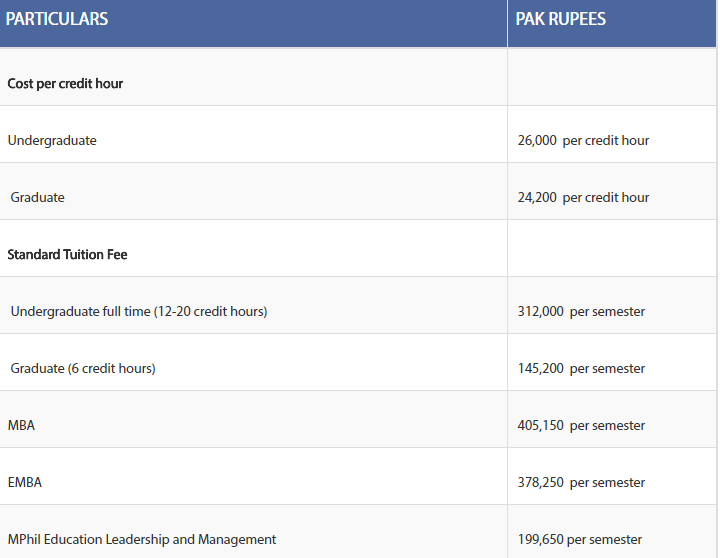Select the 'Graduate (6 credit hours)' label
The width and height of the screenshot is (720, 558).
[x=83, y=368]
